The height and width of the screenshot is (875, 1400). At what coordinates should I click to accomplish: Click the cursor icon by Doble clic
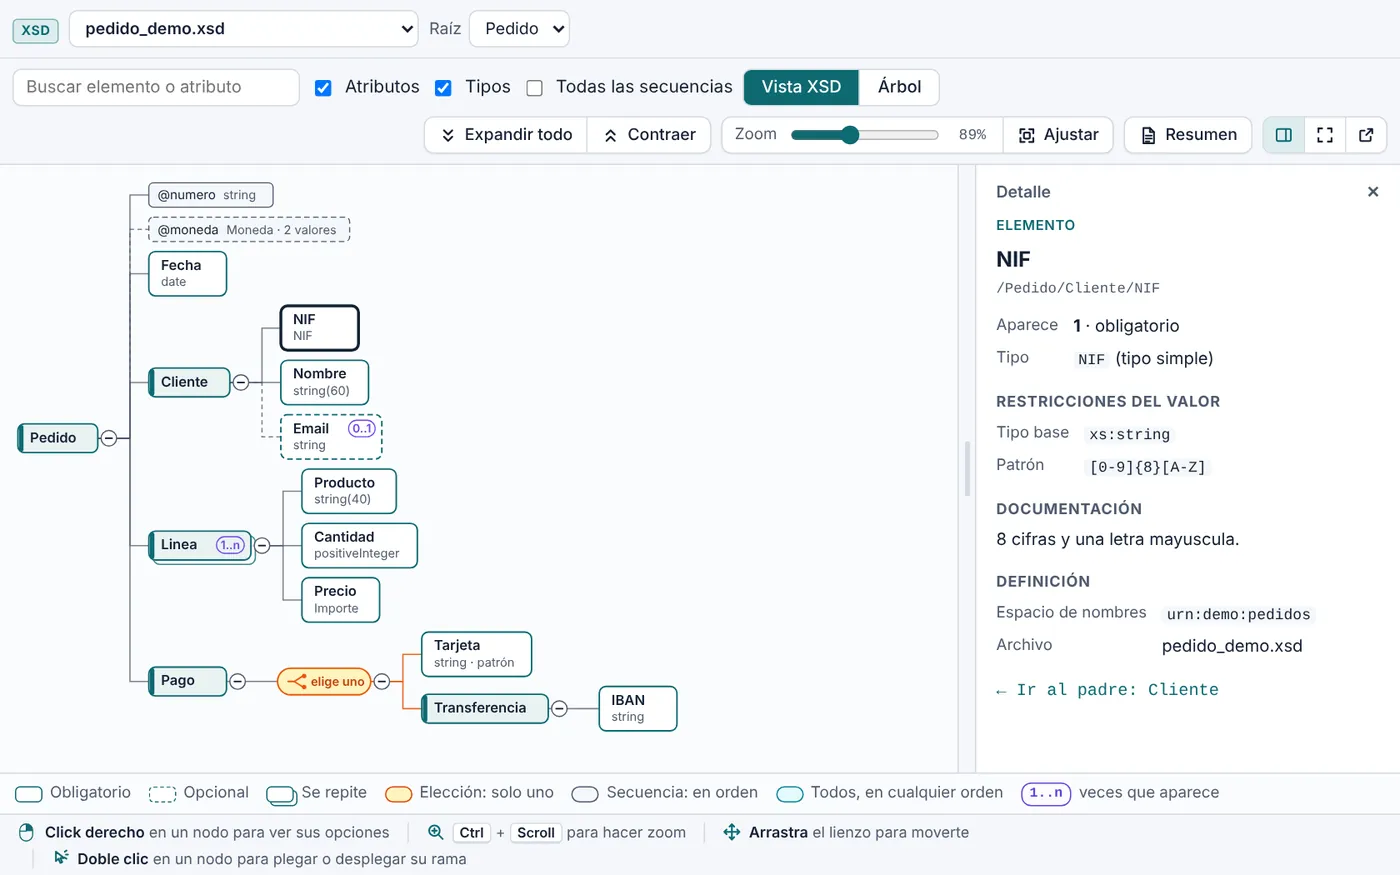pos(61,858)
